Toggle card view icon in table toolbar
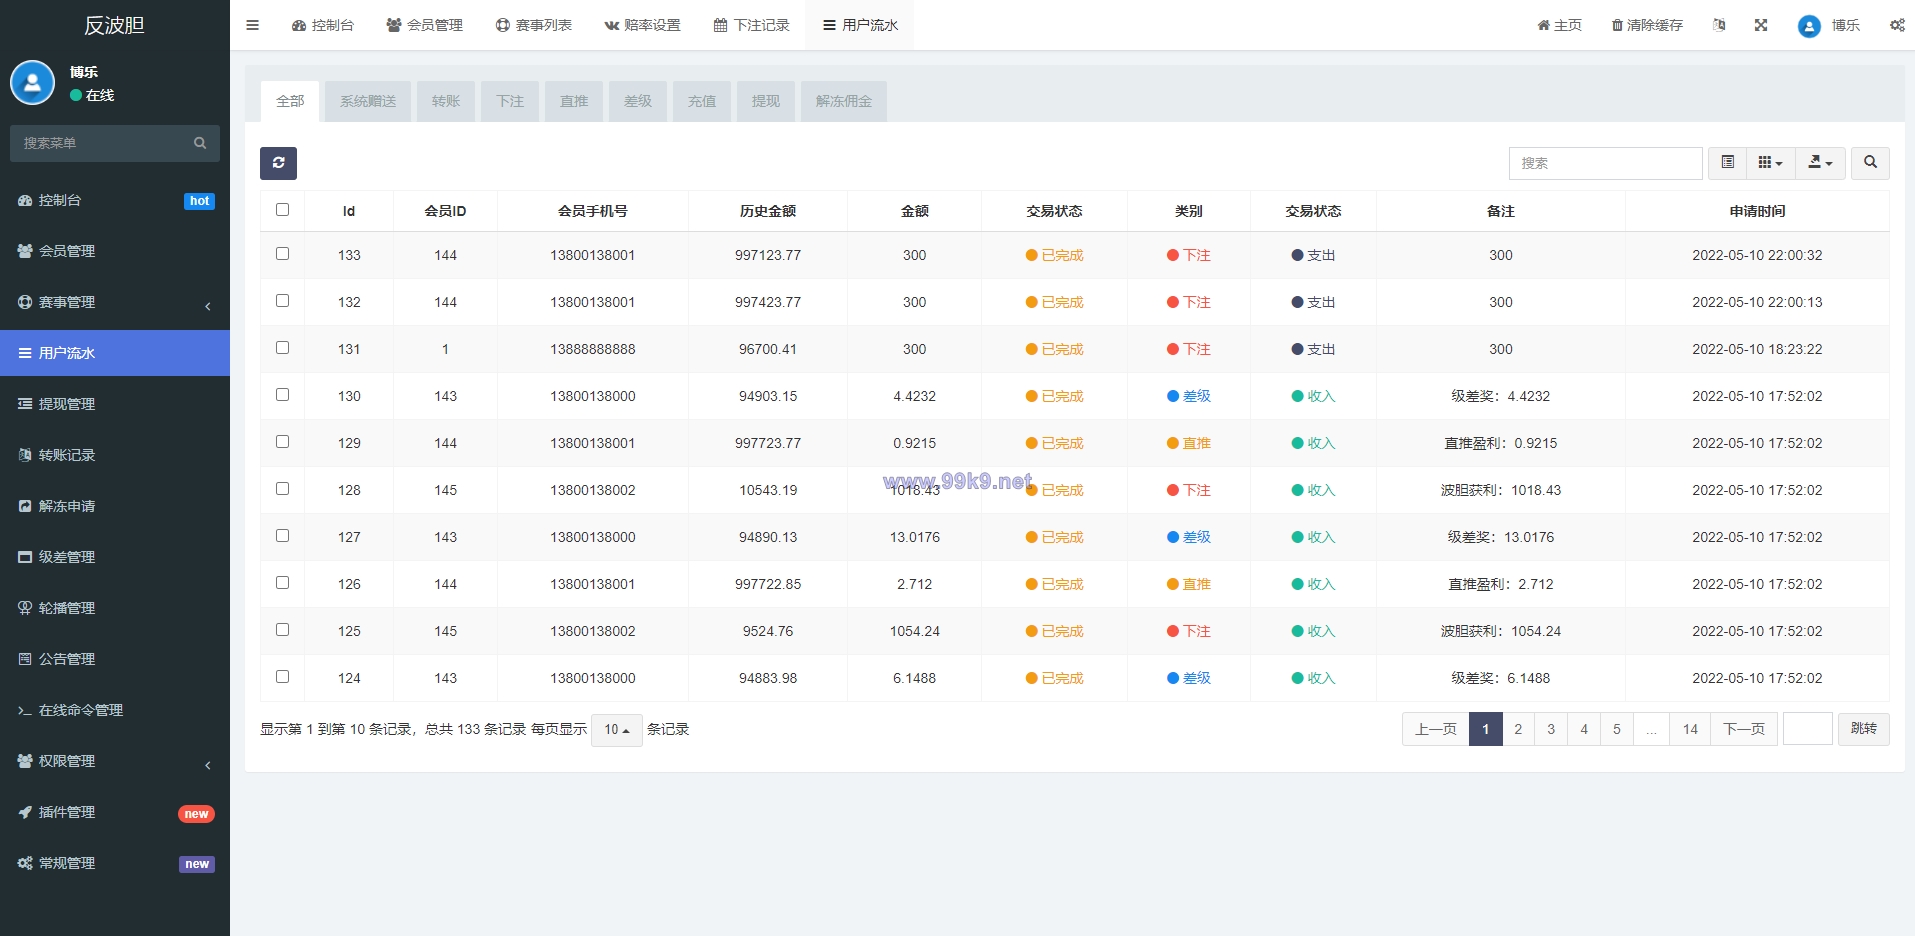This screenshot has width=1915, height=936. 1727,163
